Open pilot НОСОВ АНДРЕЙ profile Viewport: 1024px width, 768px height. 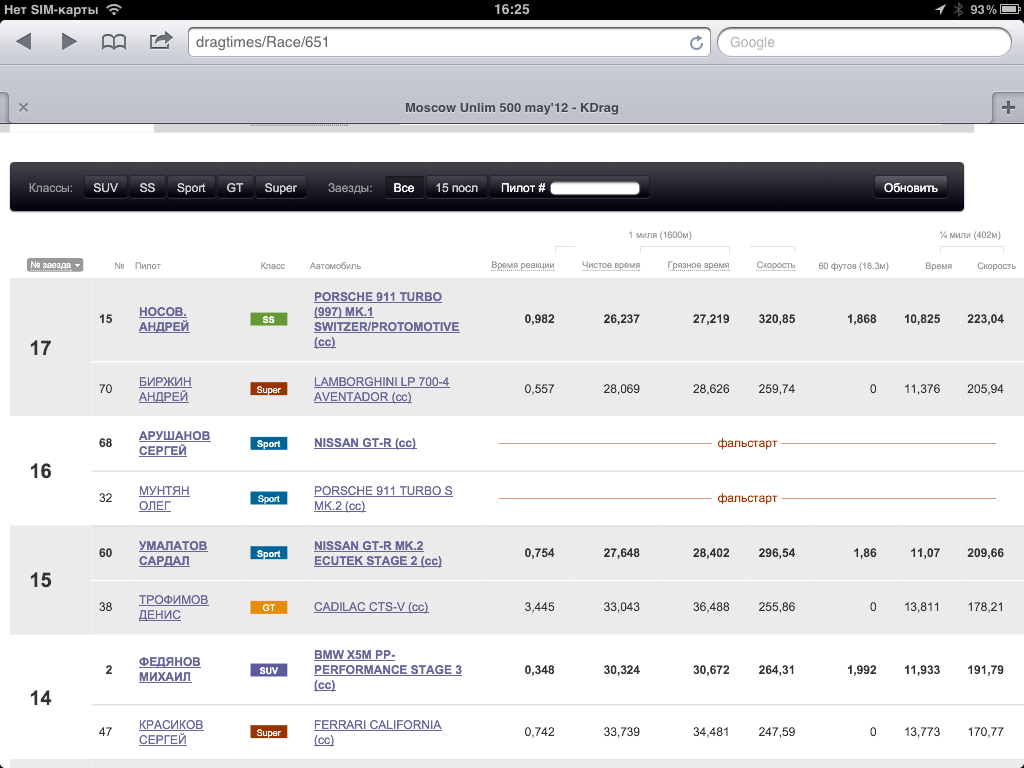(164, 319)
